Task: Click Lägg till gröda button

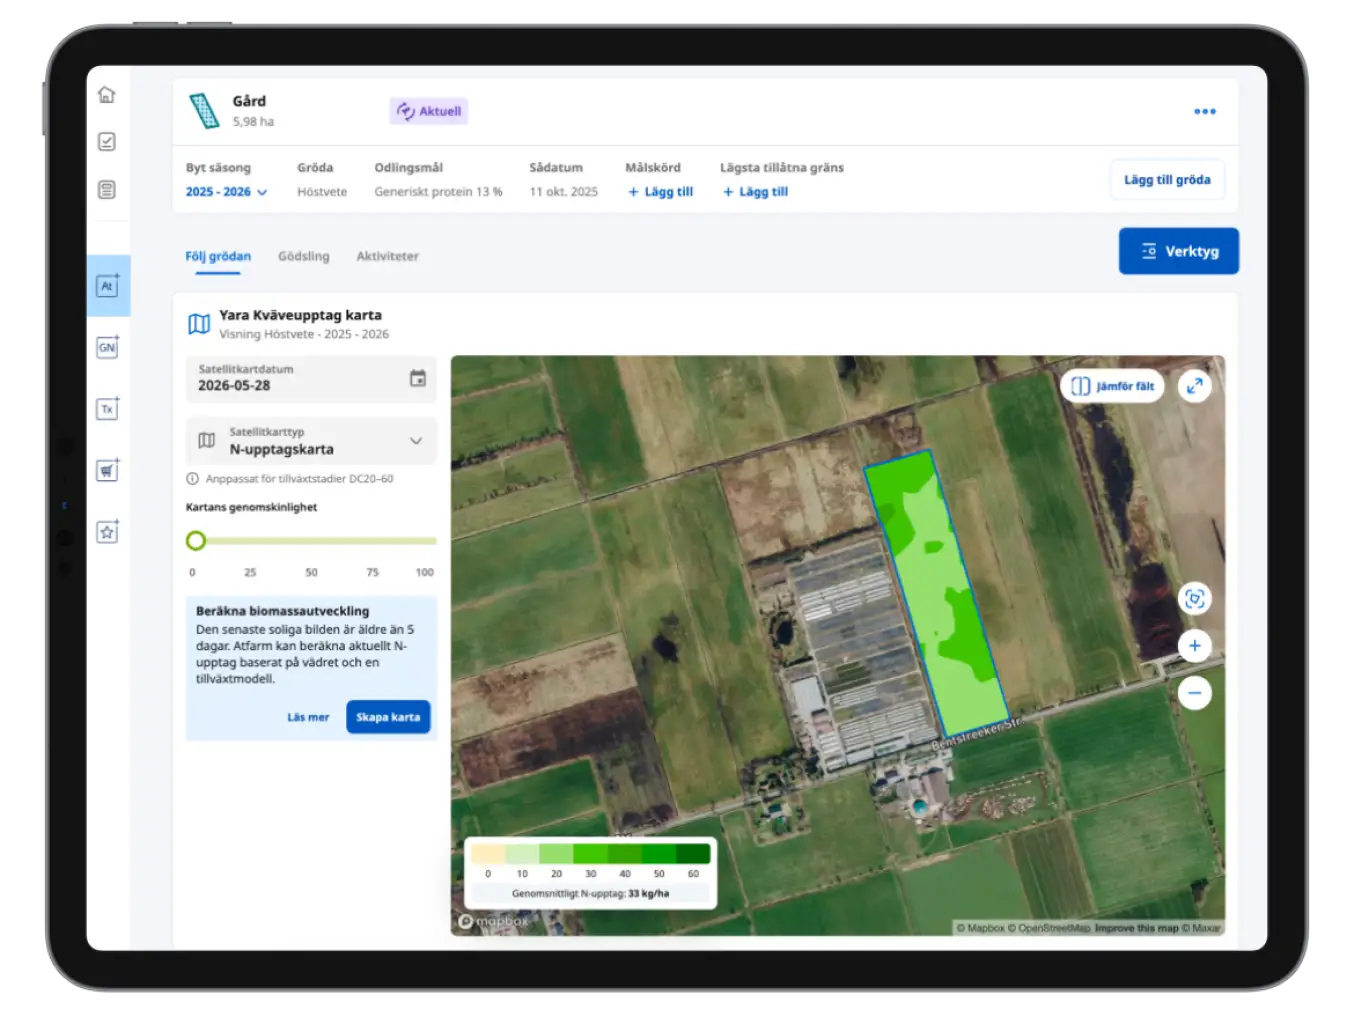Action: [1167, 180]
